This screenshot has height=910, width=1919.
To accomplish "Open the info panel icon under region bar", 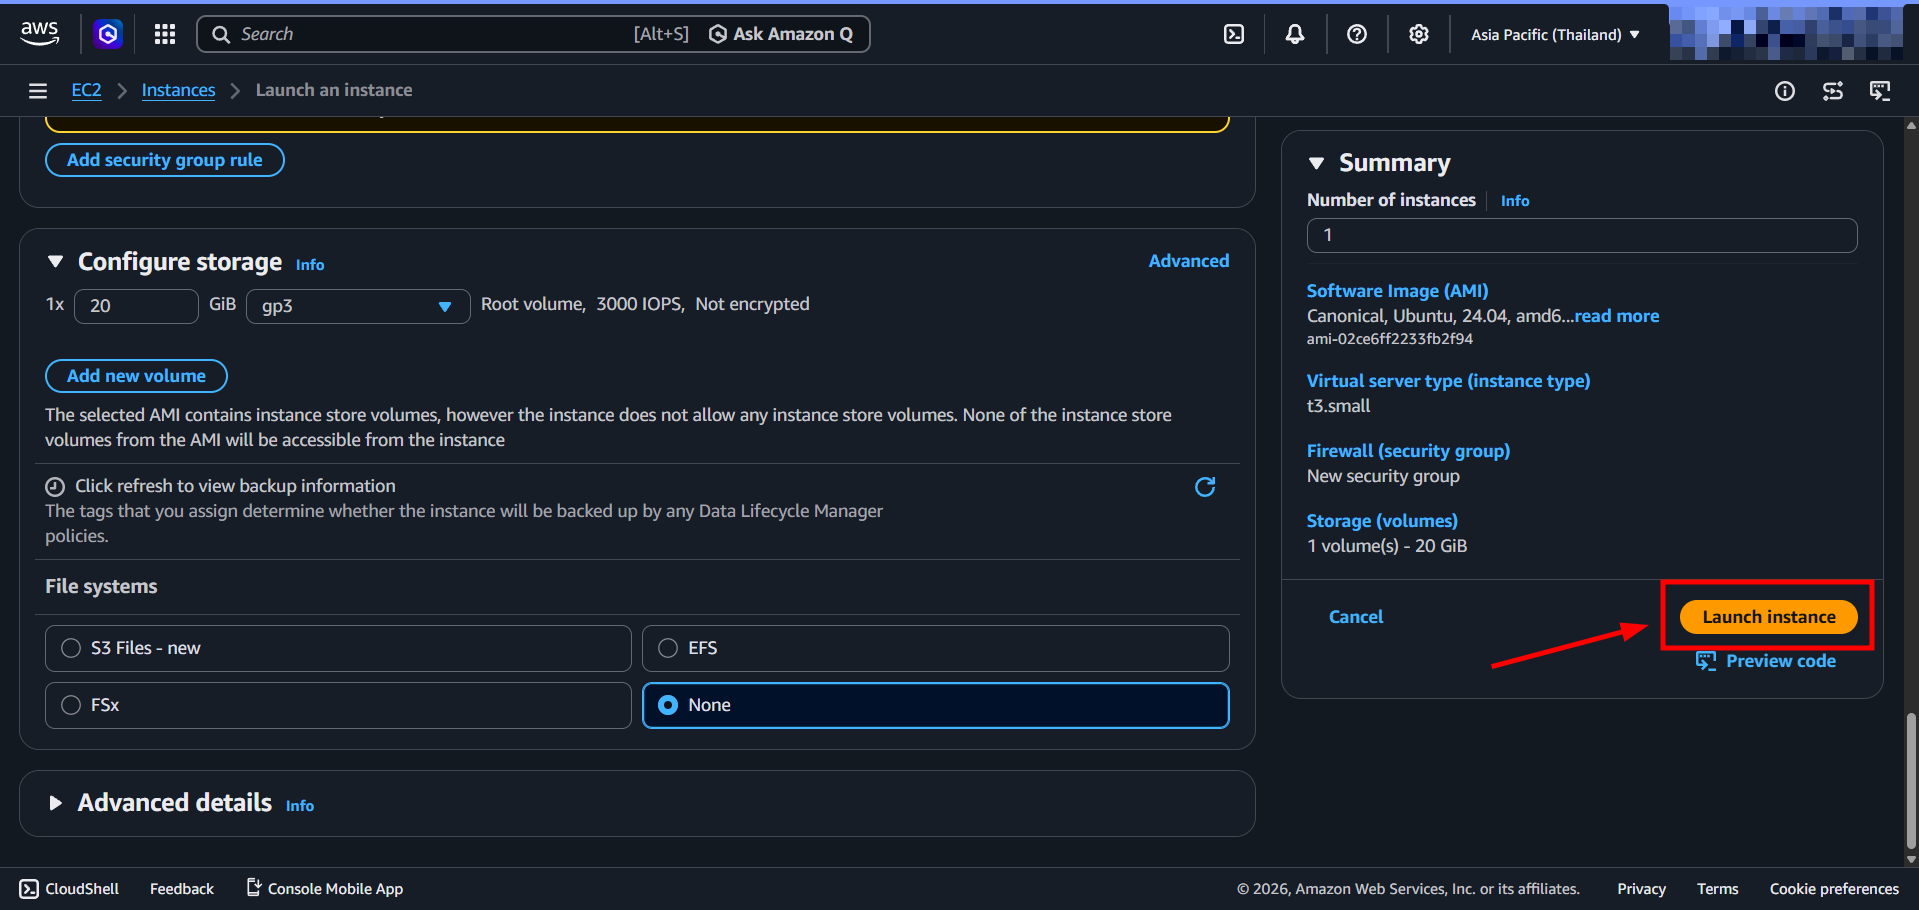I will click(1785, 91).
